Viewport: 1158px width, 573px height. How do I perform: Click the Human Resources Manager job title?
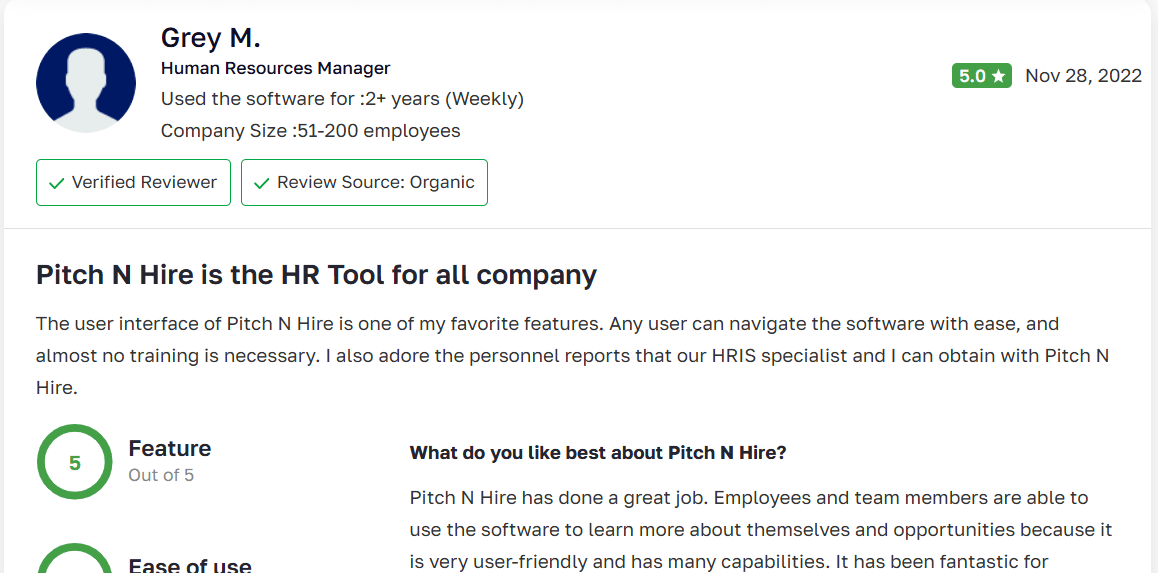pos(275,68)
